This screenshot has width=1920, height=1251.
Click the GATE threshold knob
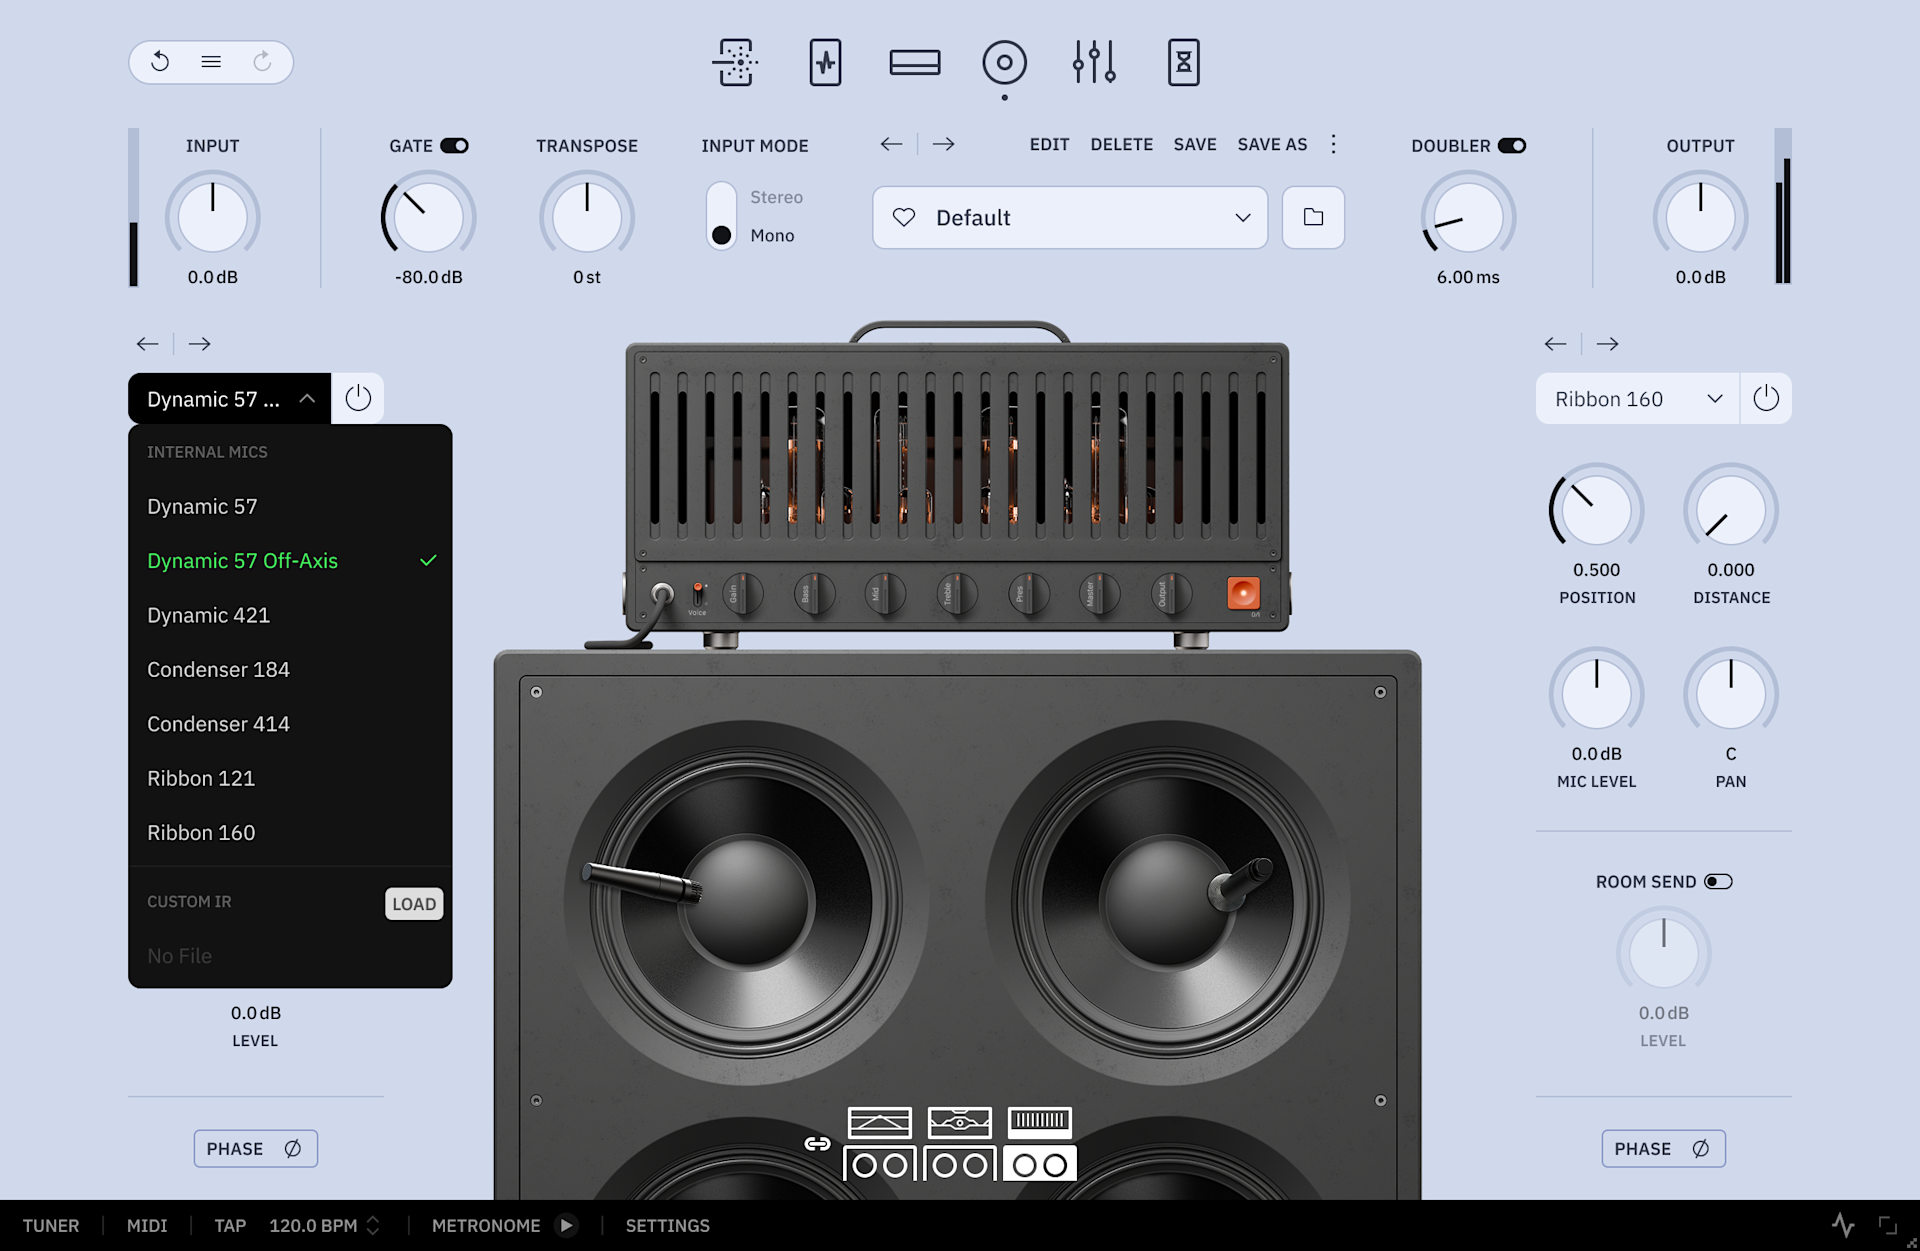click(428, 217)
